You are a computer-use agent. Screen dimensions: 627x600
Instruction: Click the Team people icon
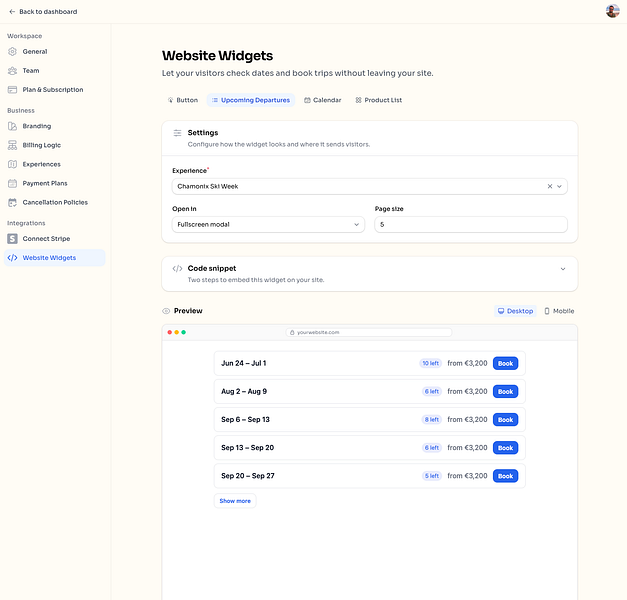12,71
